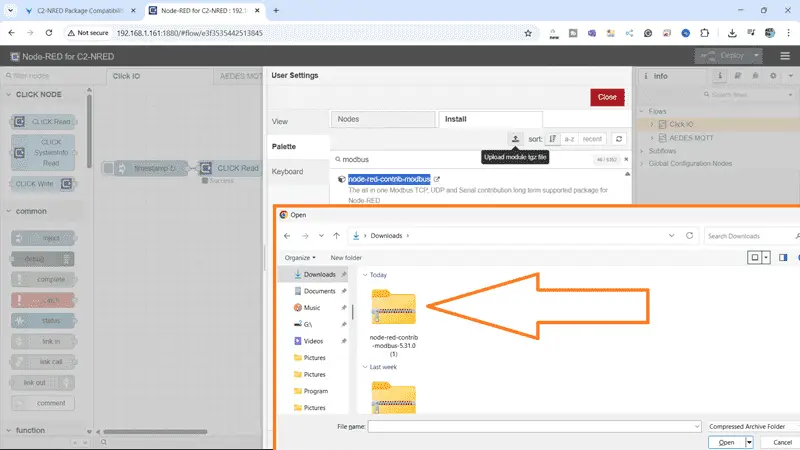
Task: Sort palette results in a-z order
Action: pyautogui.click(x=569, y=139)
